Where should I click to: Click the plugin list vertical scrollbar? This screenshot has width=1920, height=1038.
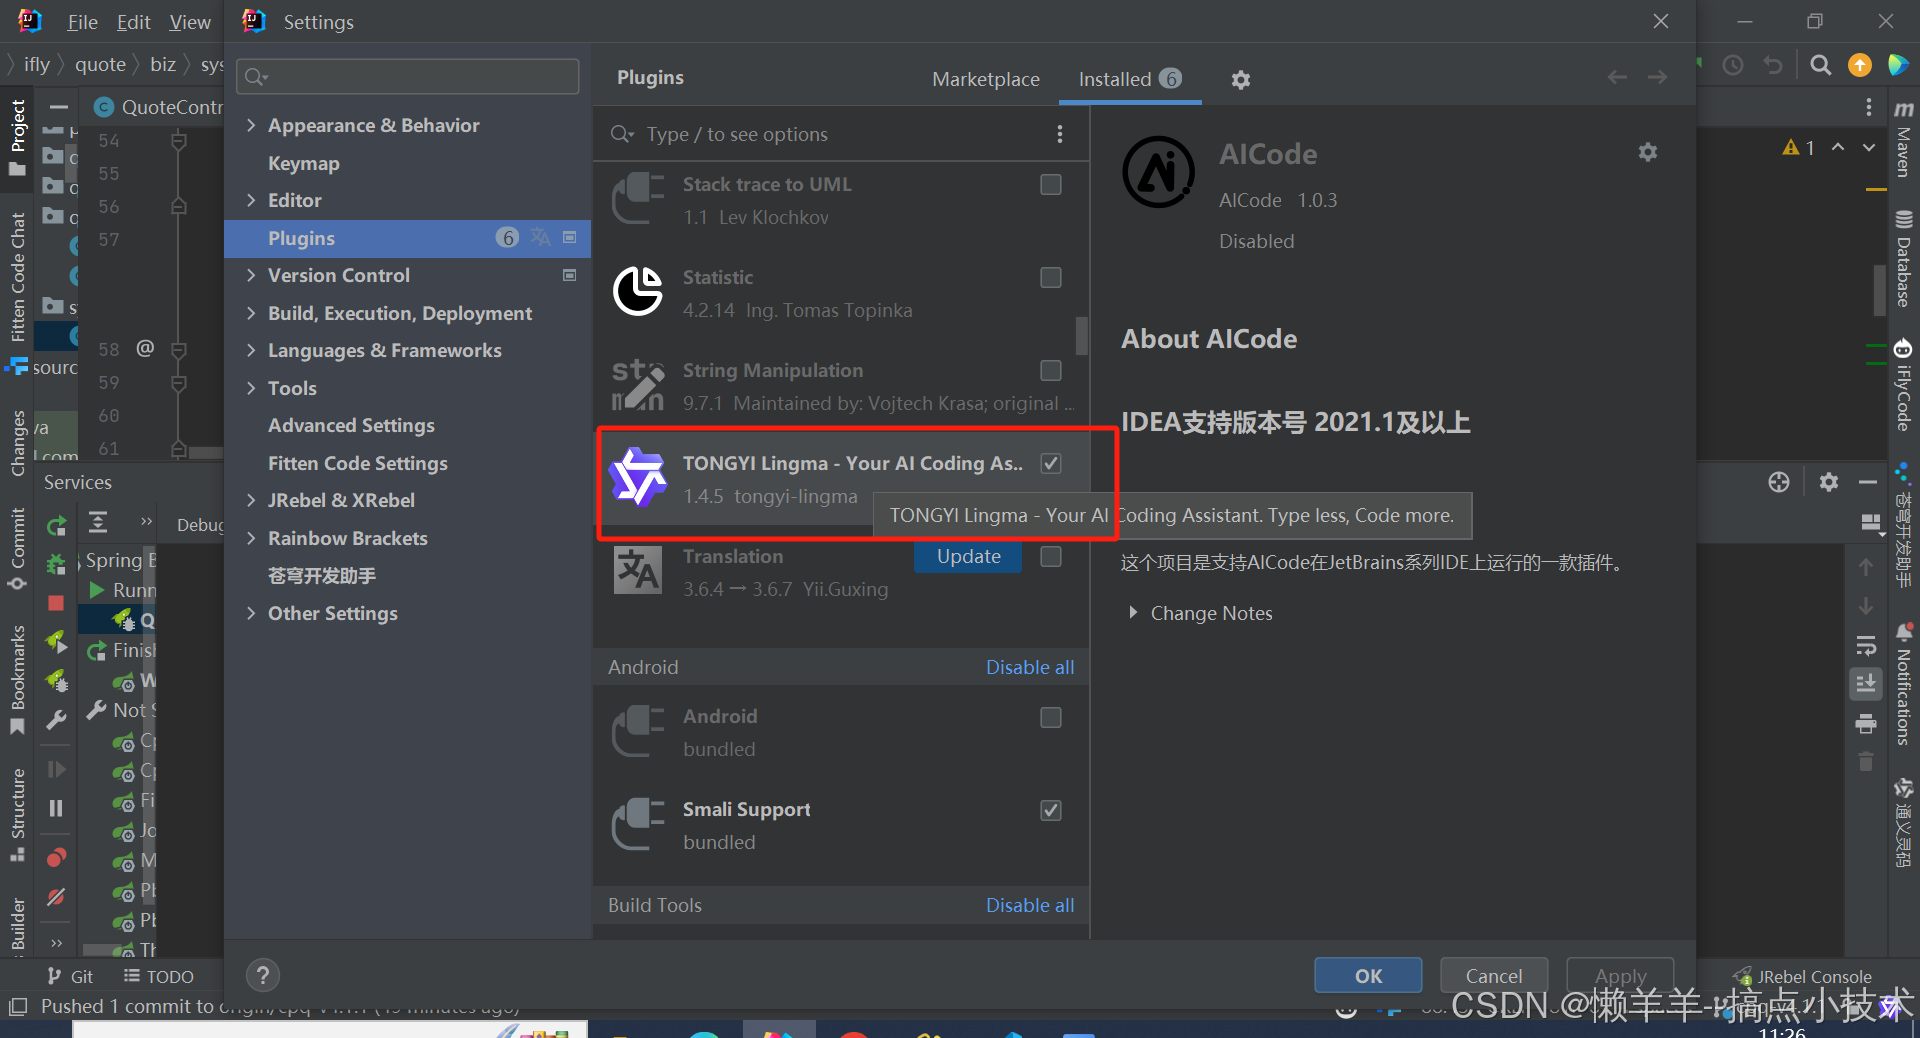point(1081,336)
